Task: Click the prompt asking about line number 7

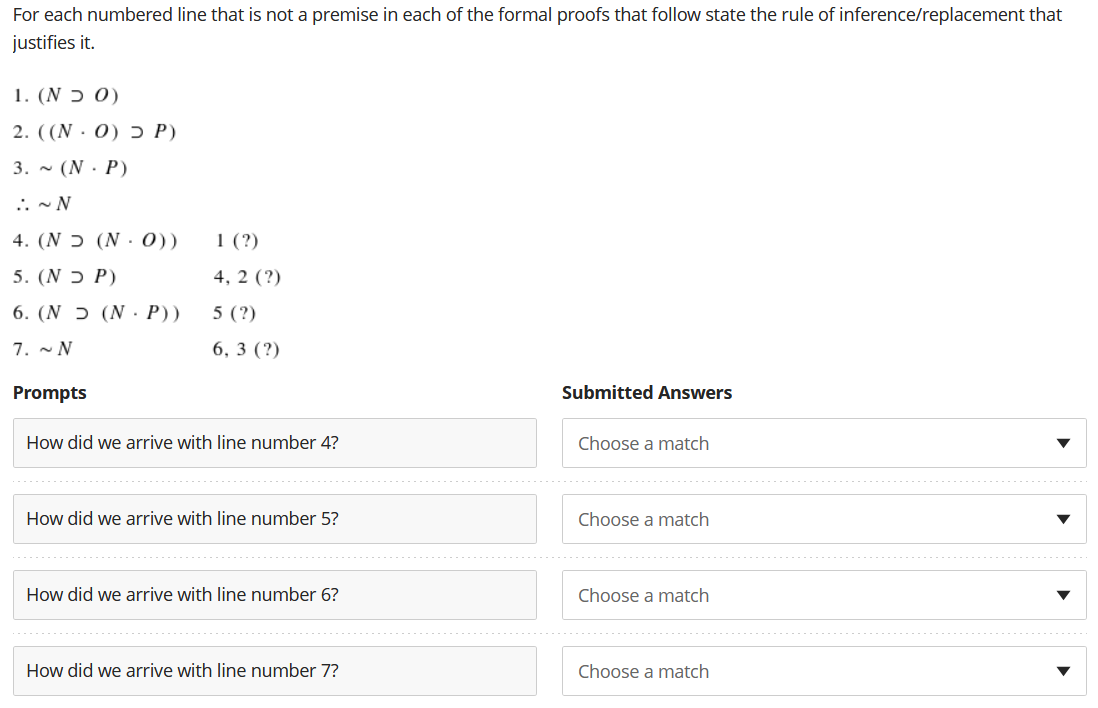Action: pyautogui.click(x=274, y=670)
